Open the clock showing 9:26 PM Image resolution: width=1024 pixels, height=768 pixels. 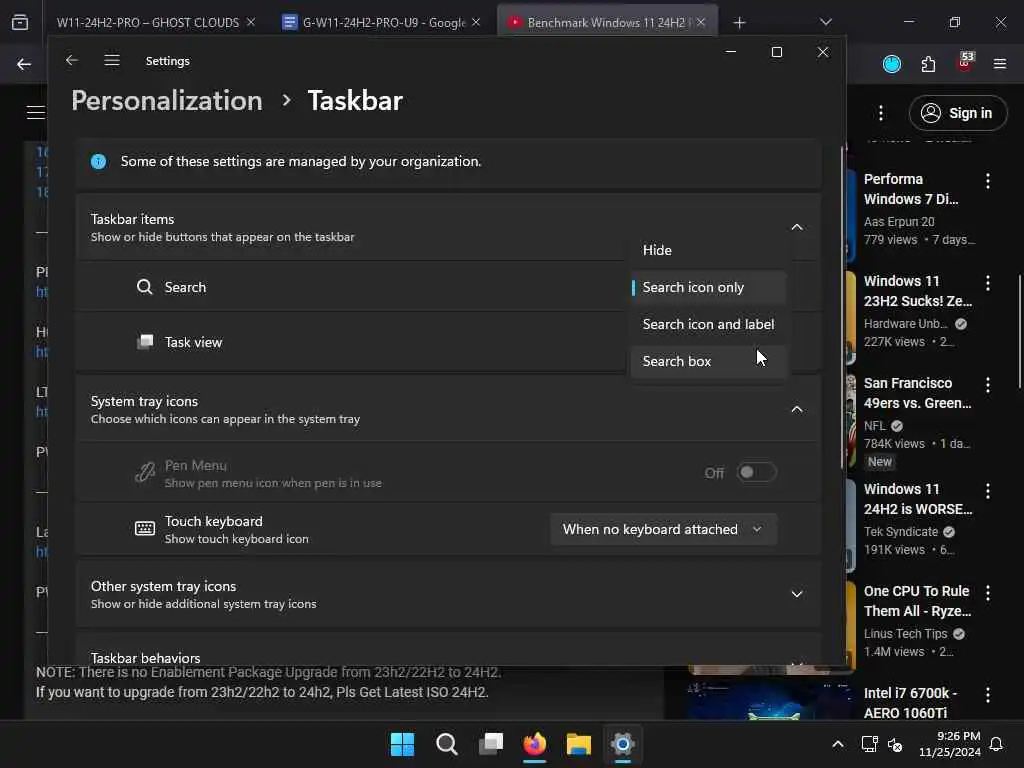pos(950,744)
